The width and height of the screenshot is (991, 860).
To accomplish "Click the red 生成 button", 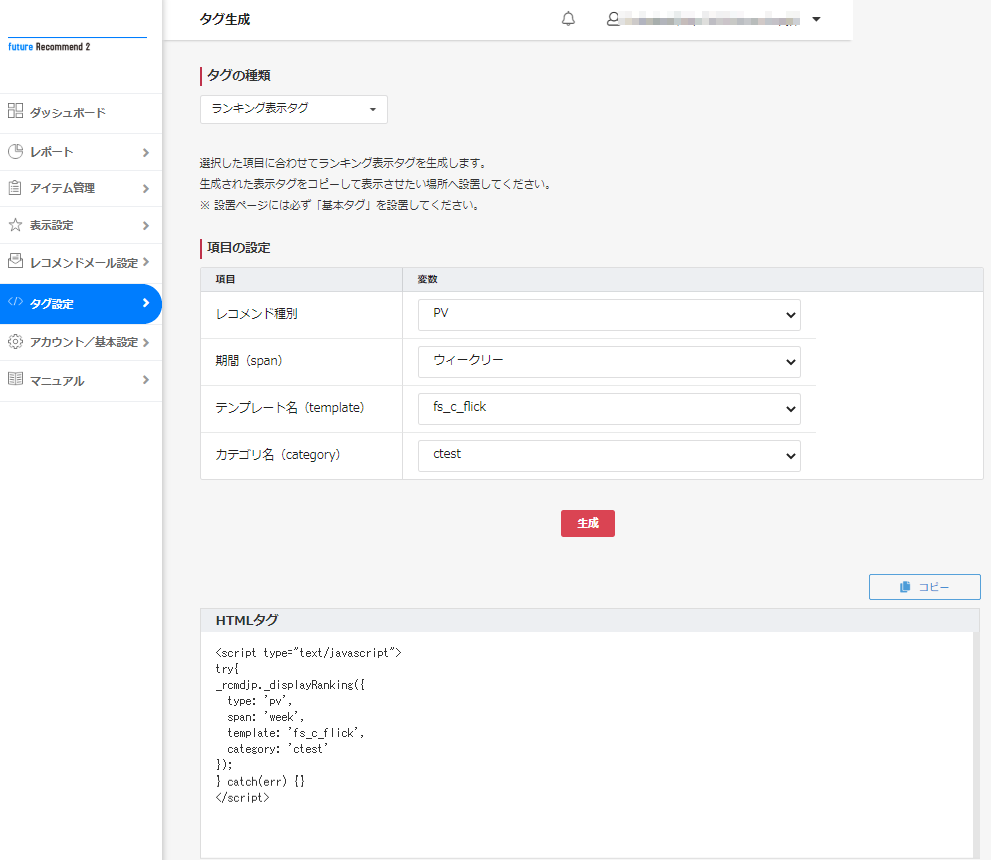I will 588,523.
